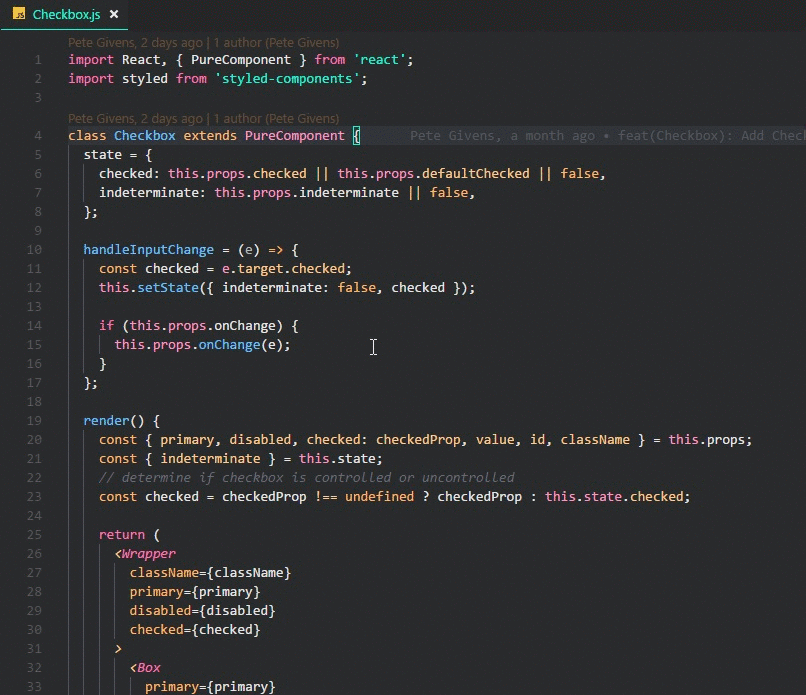
Task: Click '<Wrapper' tag on line 26
Action: pyautogui.click(x=145, y=554)
